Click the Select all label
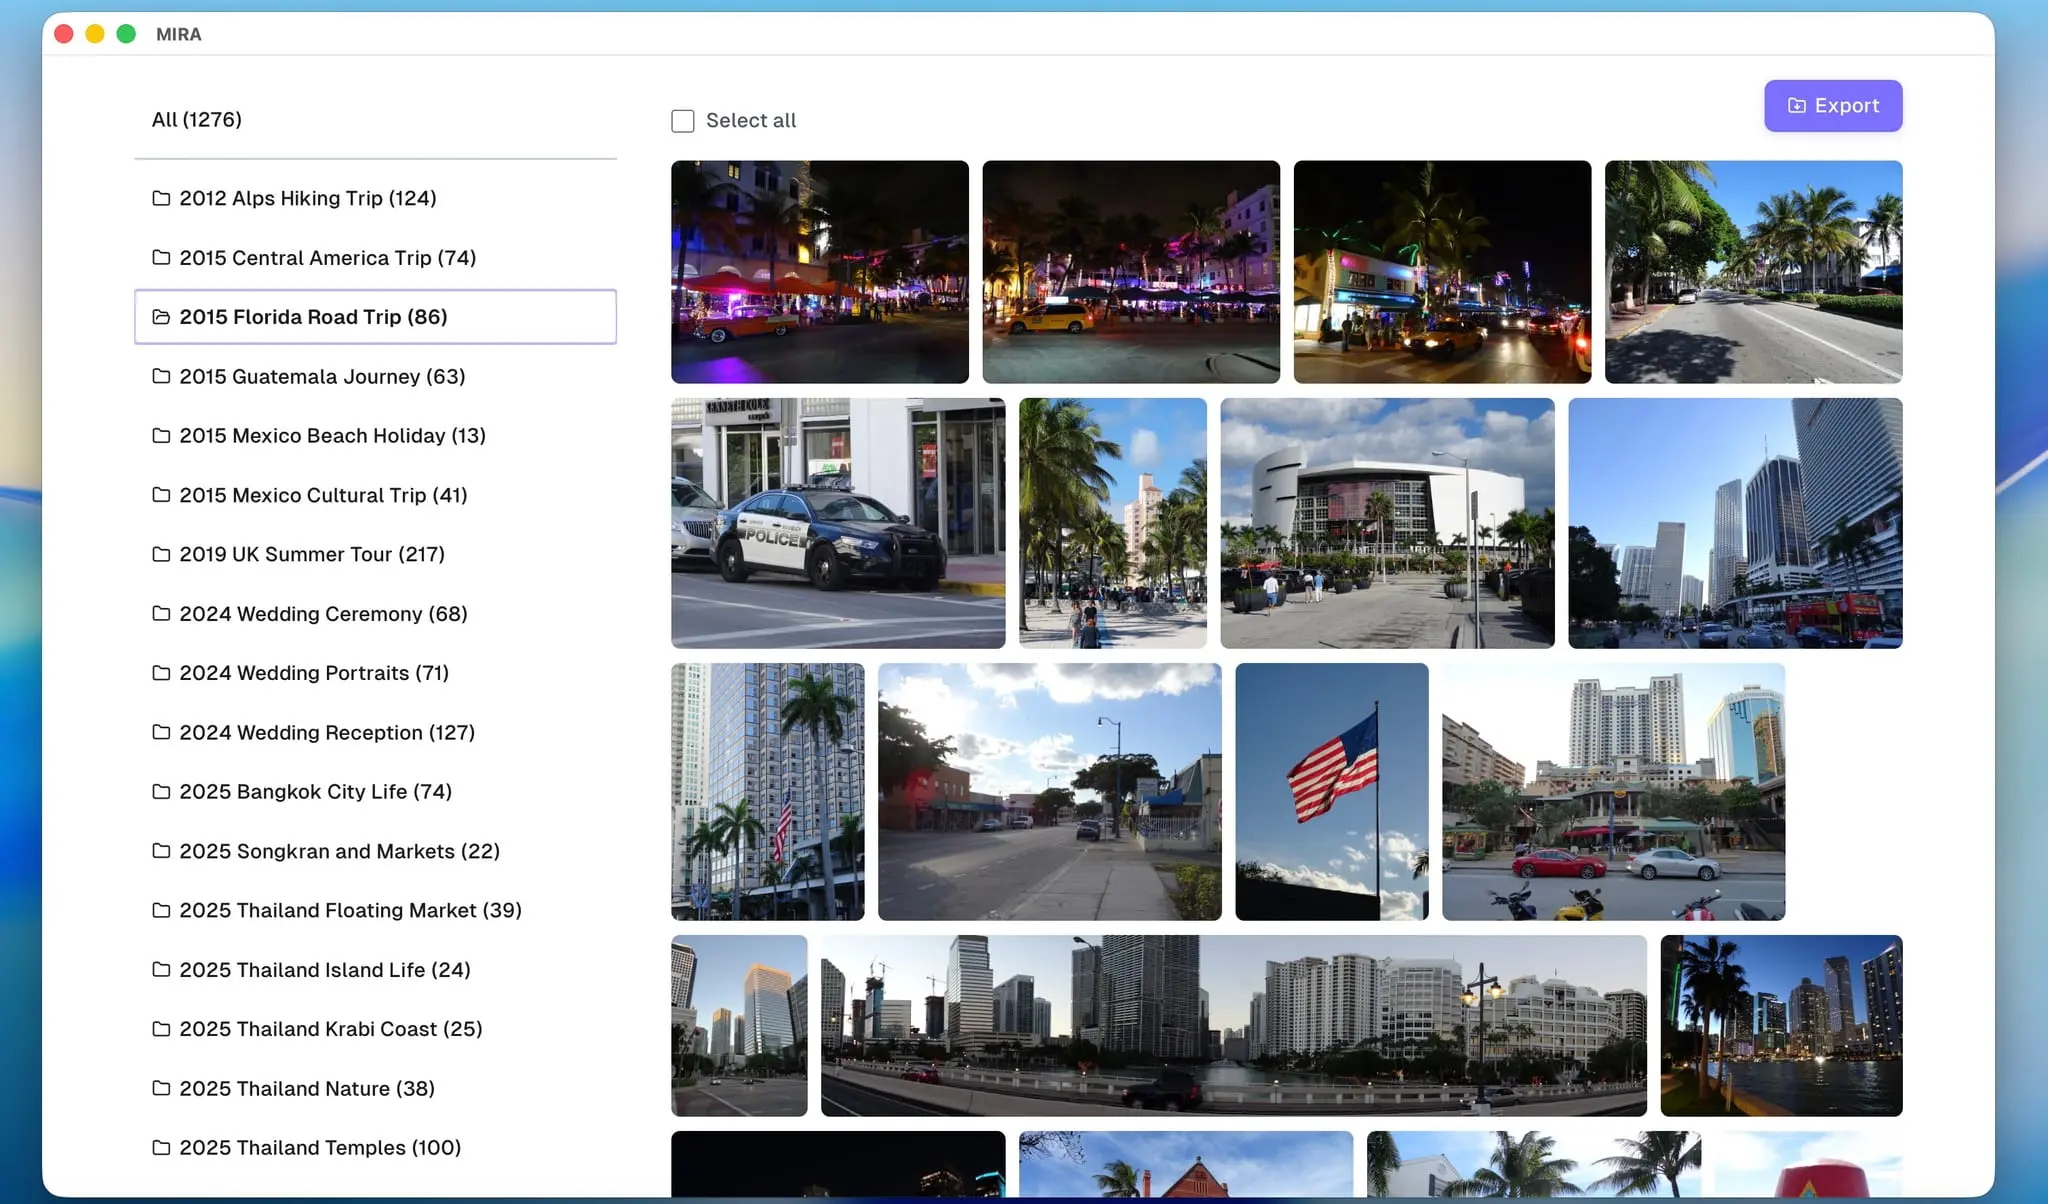Viewport: 2048px width, 1204px height. coord(751,121)
